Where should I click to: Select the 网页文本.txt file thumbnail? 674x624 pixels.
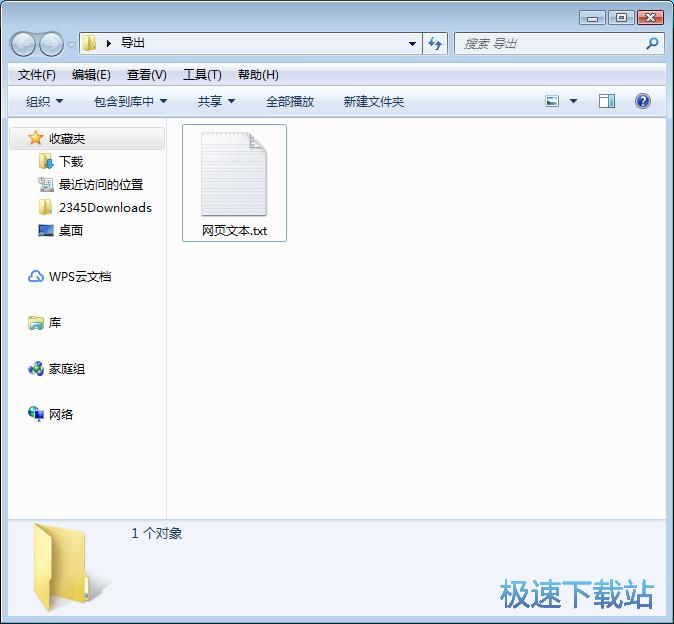234,174
